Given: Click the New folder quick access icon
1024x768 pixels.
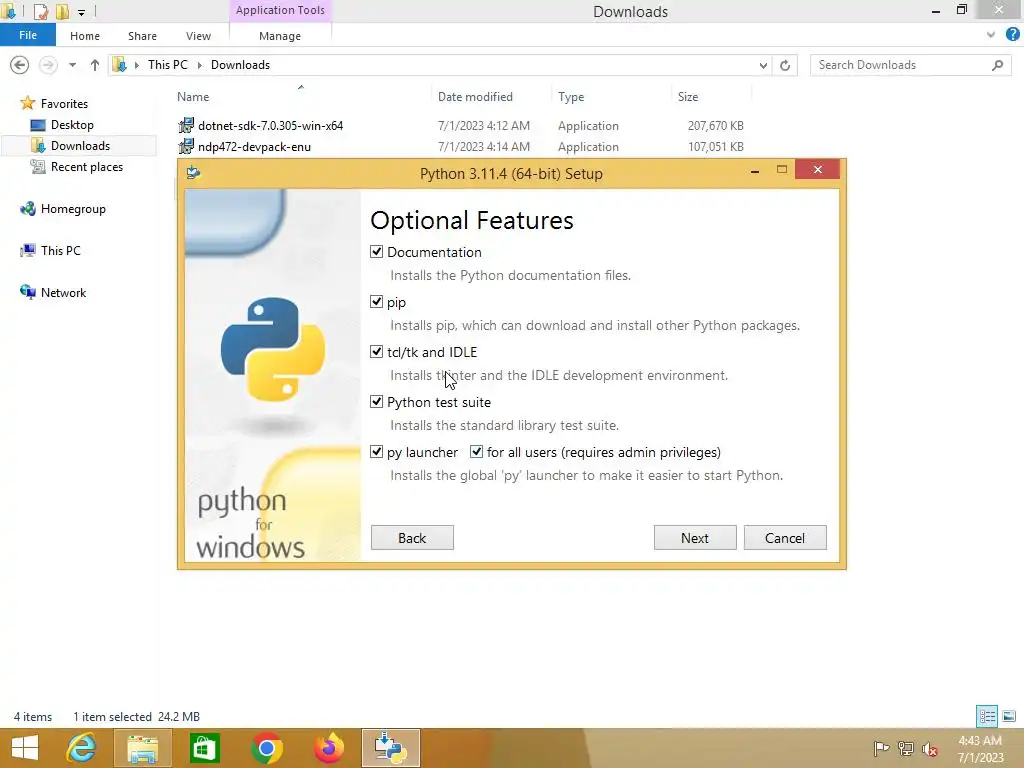Looking at the screenshot, I should point(62,11).
